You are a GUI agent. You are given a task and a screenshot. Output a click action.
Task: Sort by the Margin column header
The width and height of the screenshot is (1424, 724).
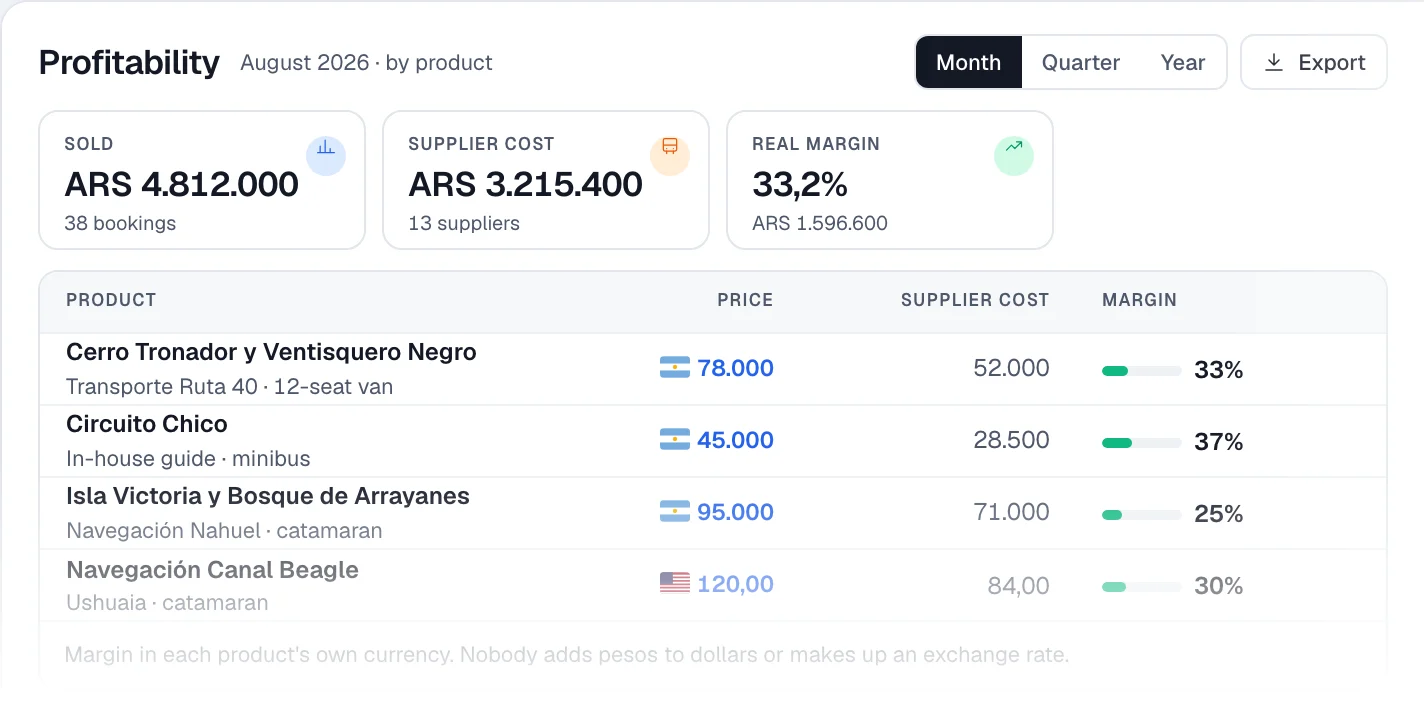(x=1139, y=300)
